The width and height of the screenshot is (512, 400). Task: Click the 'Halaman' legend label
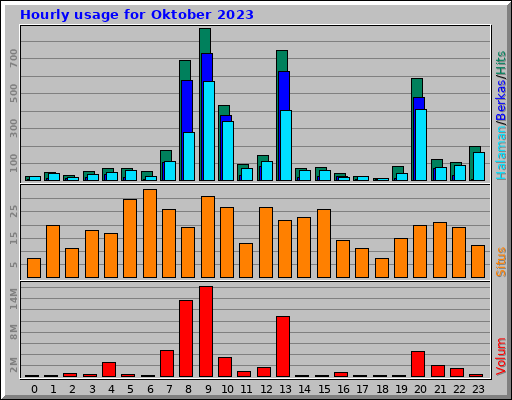(501, 152)
